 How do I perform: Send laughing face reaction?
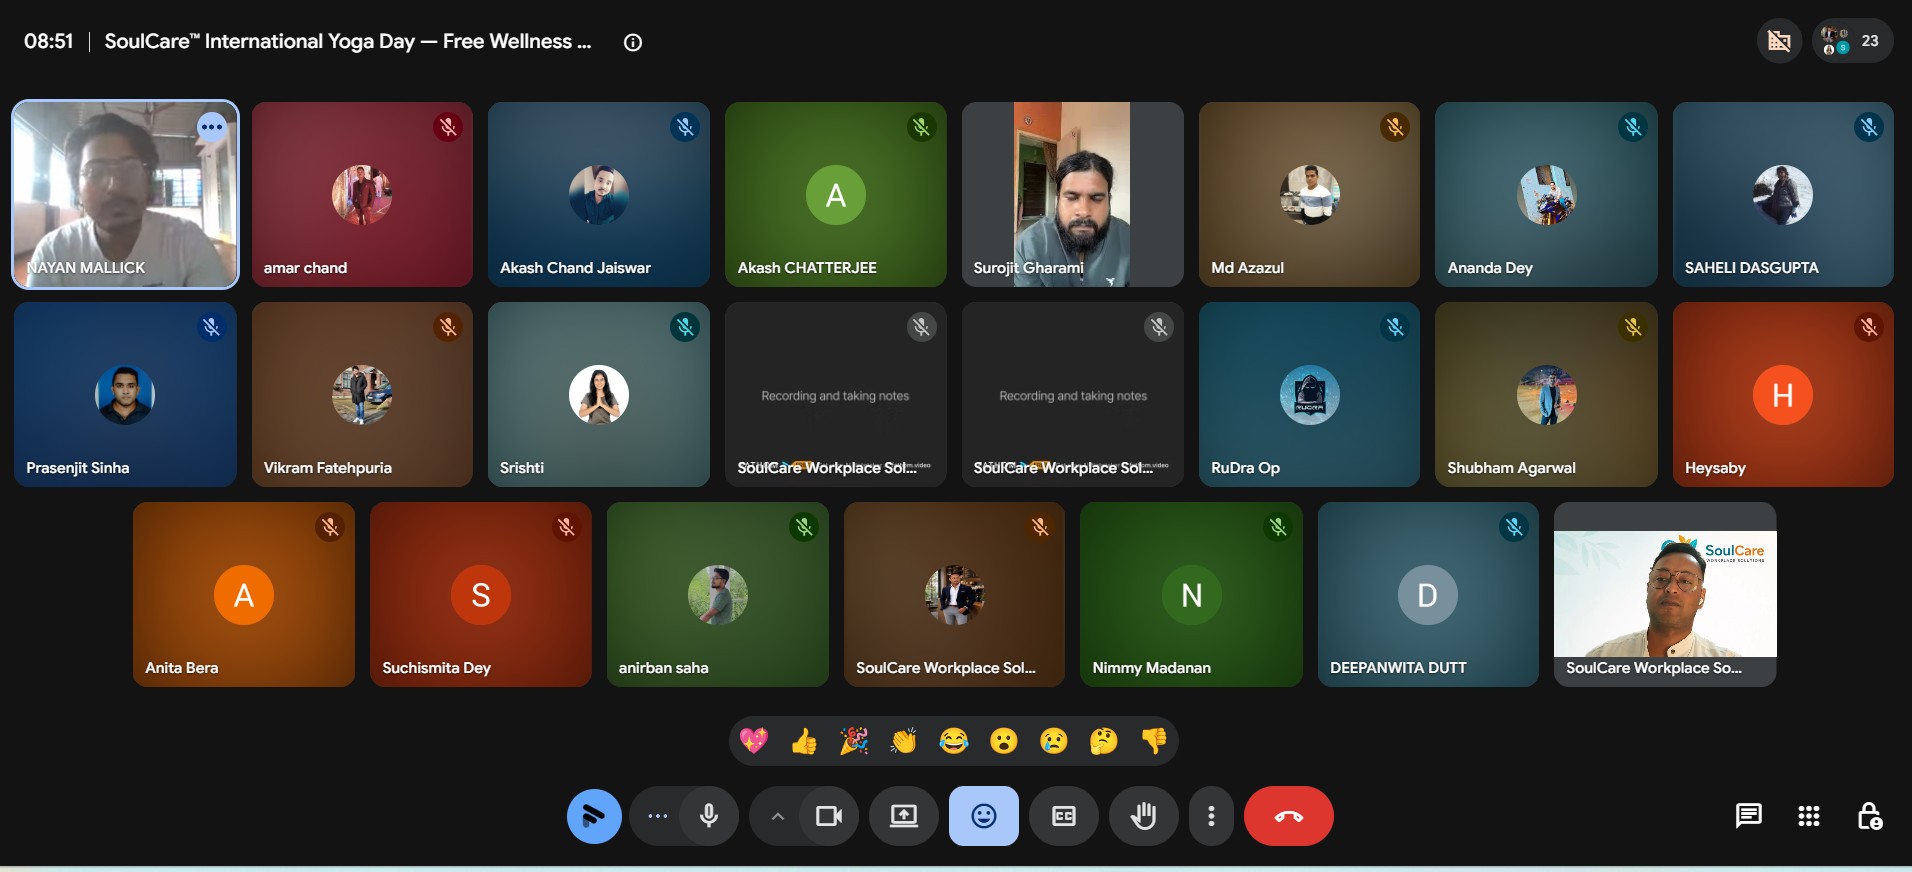click(x=954, y=741)
